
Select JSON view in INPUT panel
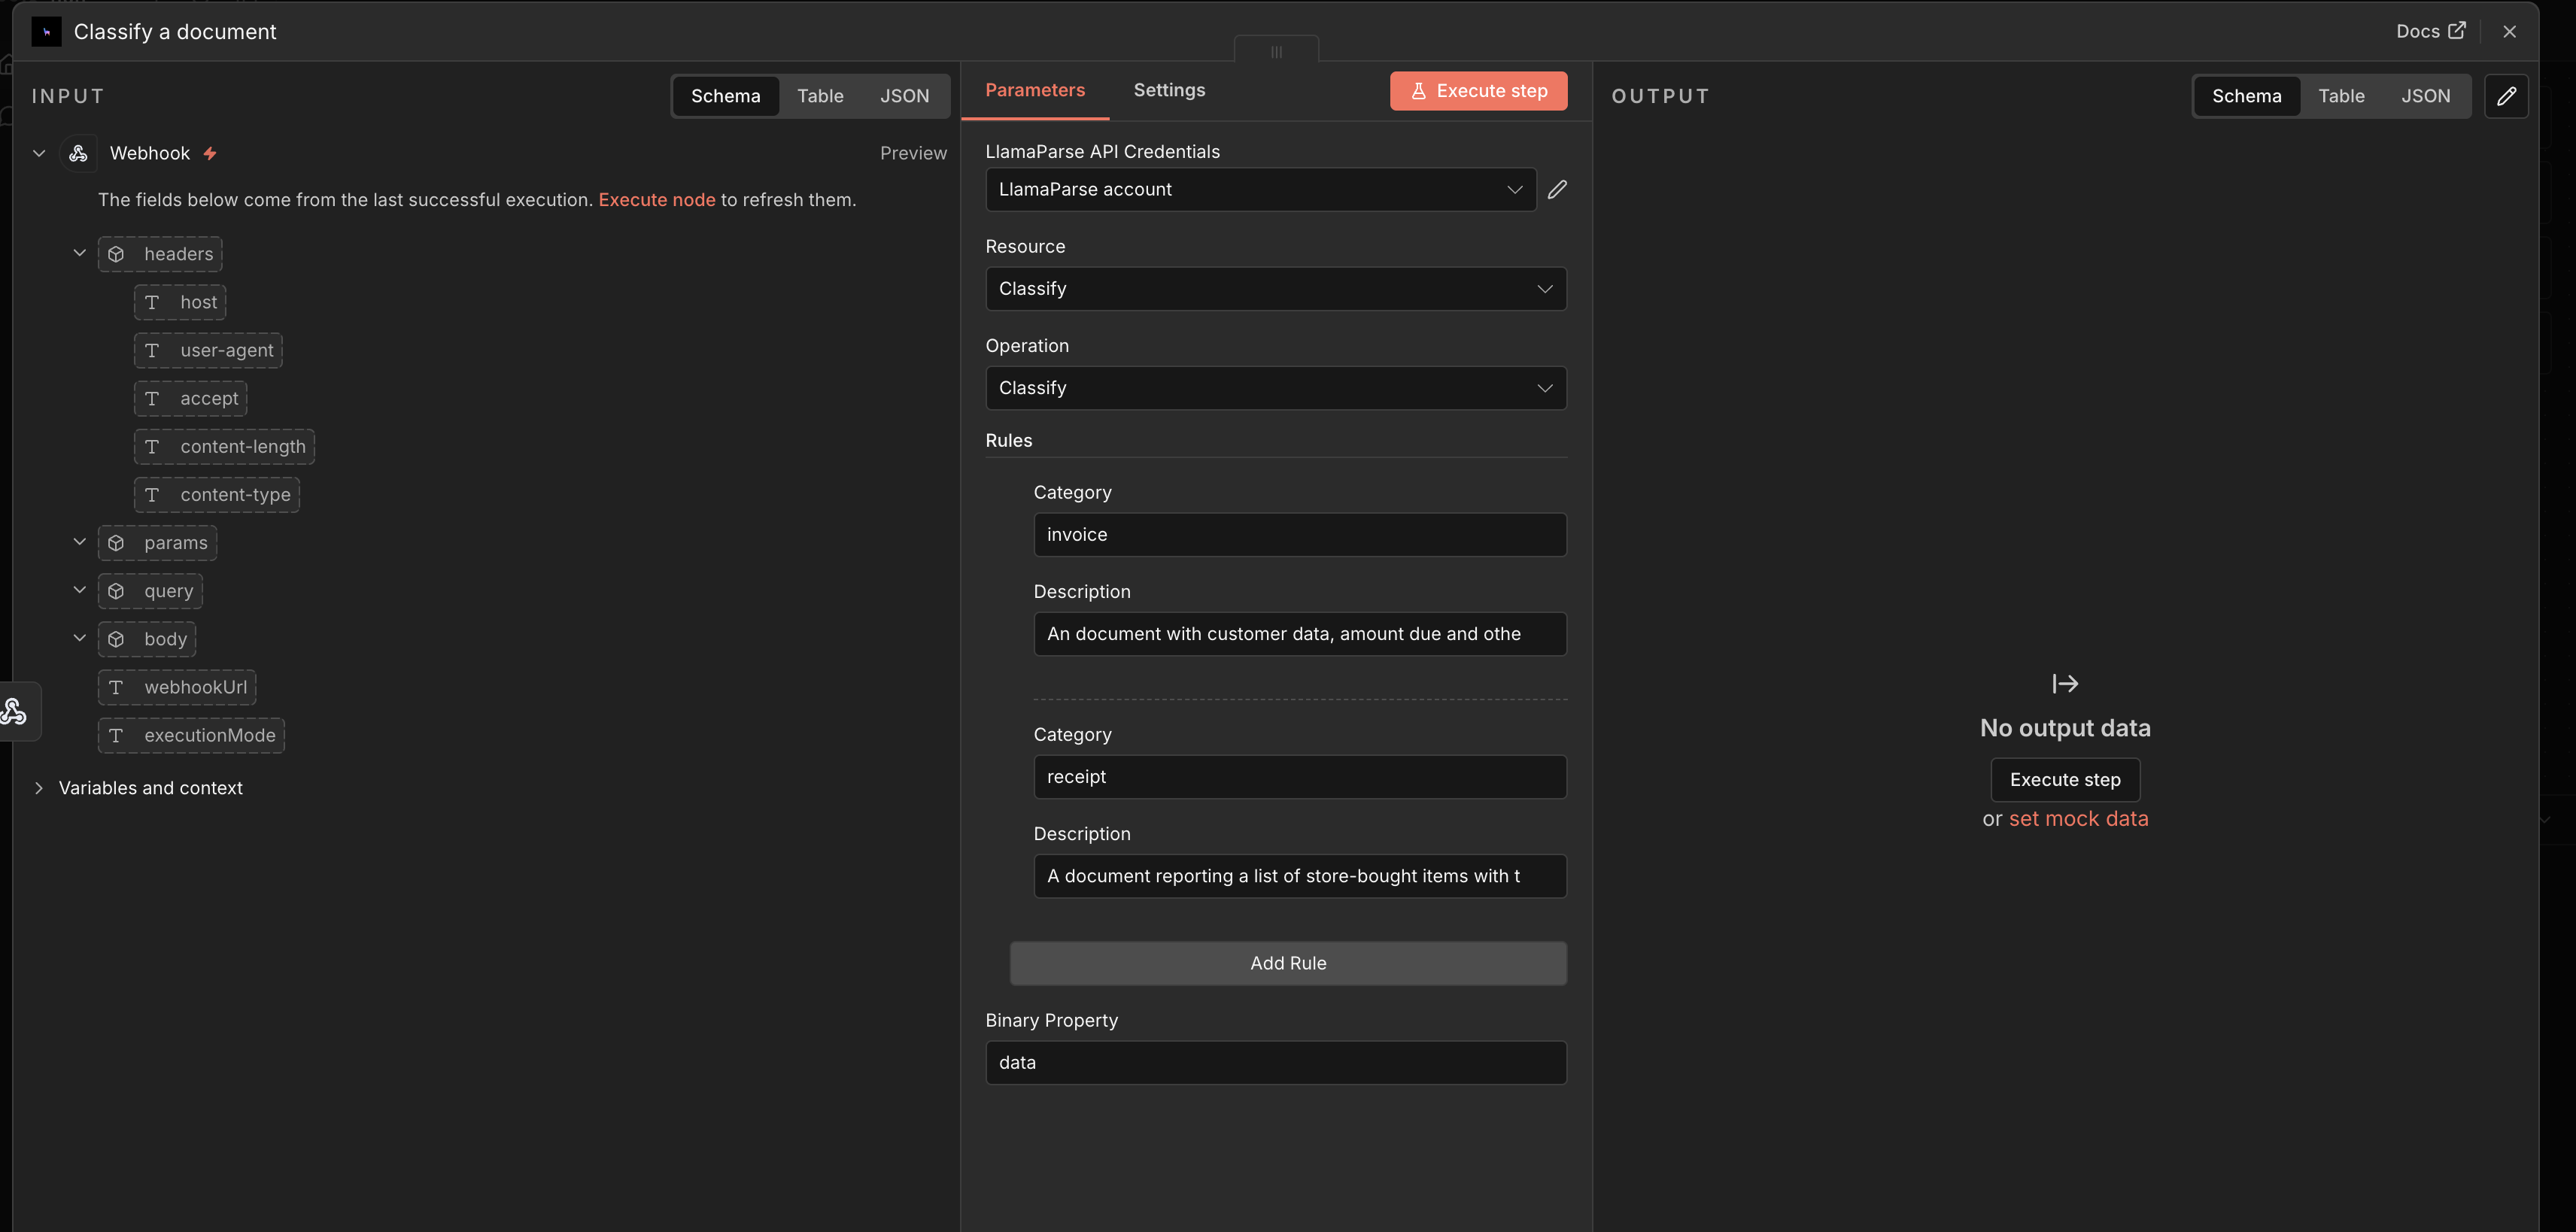(x=904, y=96)
